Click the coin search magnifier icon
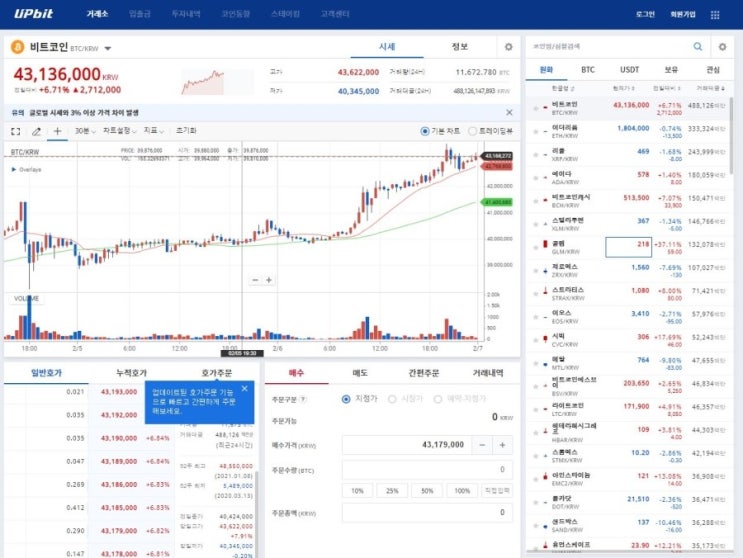The height and width of the screenshot is (558, 743). (698, 46)
